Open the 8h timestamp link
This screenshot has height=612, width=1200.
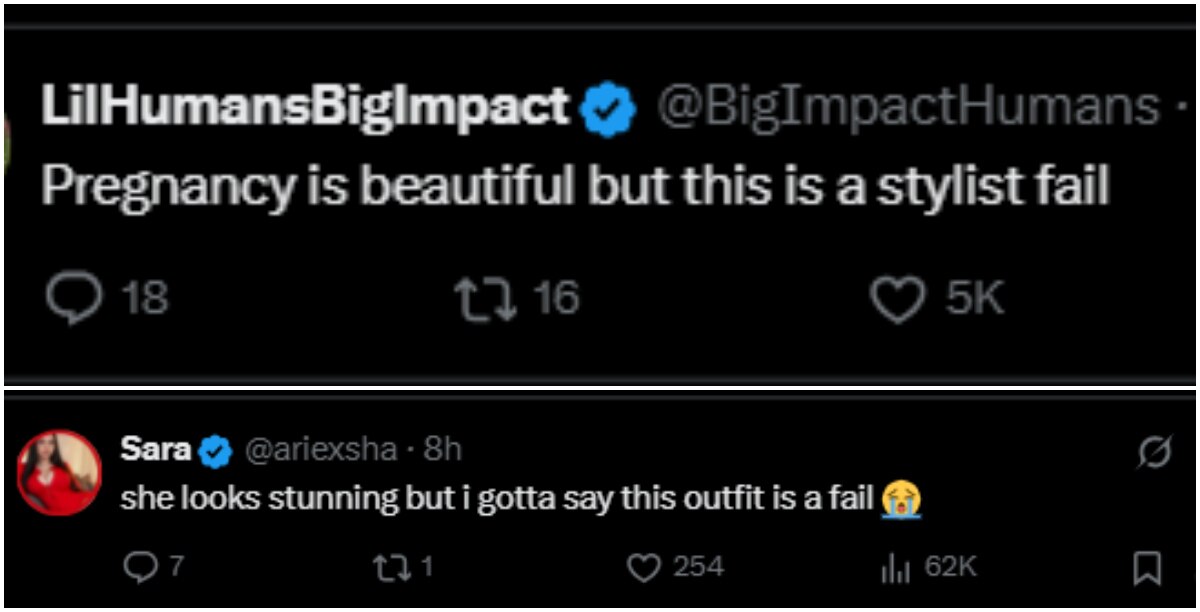(442, 451)
